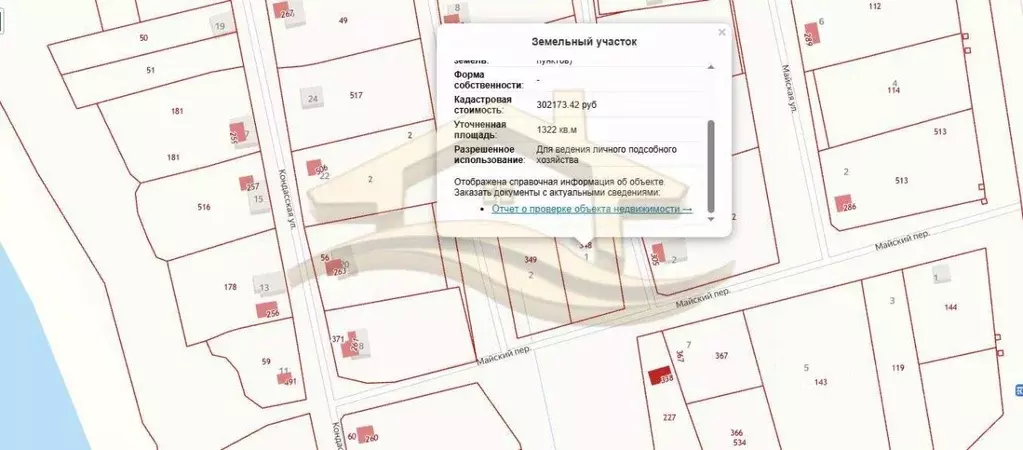Select building marker 263 on the map
This screenshot has width=1023, height=450.
(334, 267)
